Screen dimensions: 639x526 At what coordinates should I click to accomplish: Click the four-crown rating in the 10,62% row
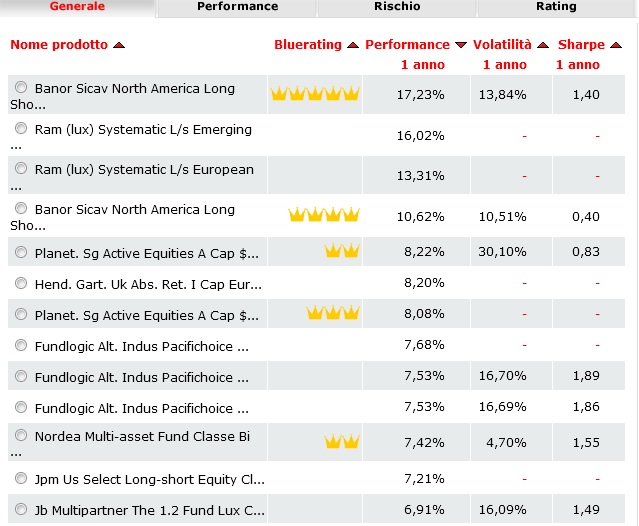[x=324, y=214]
